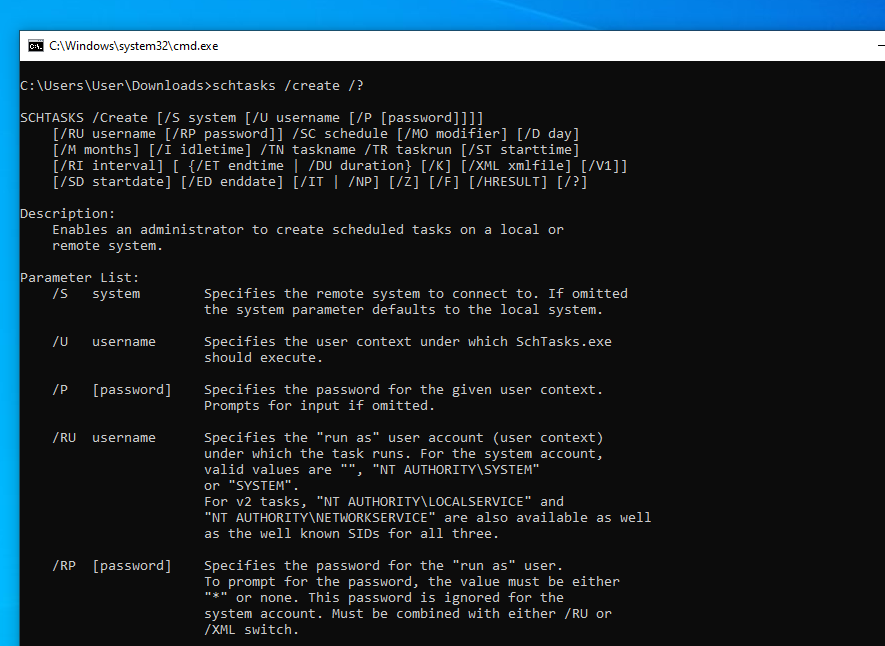Click the /RU username parameter entry

104,438
